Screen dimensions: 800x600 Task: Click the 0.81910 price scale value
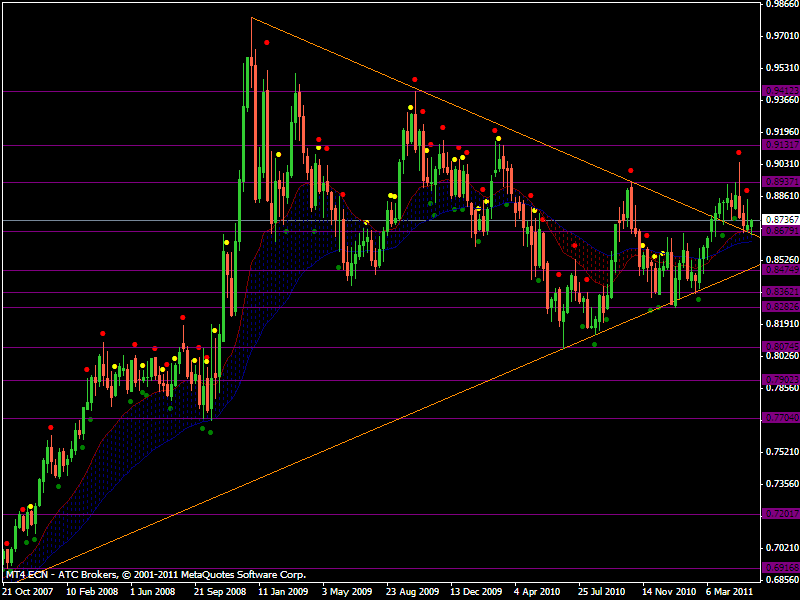[x=783, y=324]
